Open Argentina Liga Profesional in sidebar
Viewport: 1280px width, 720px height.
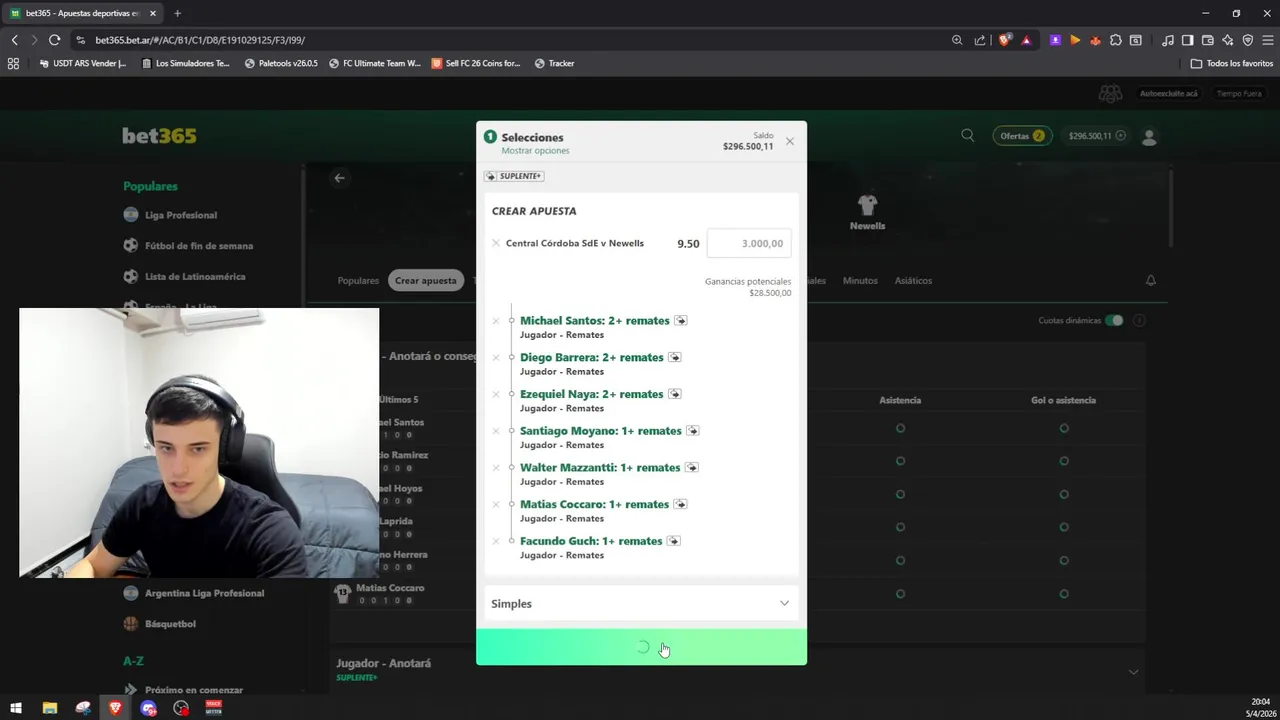click(204, 593)
